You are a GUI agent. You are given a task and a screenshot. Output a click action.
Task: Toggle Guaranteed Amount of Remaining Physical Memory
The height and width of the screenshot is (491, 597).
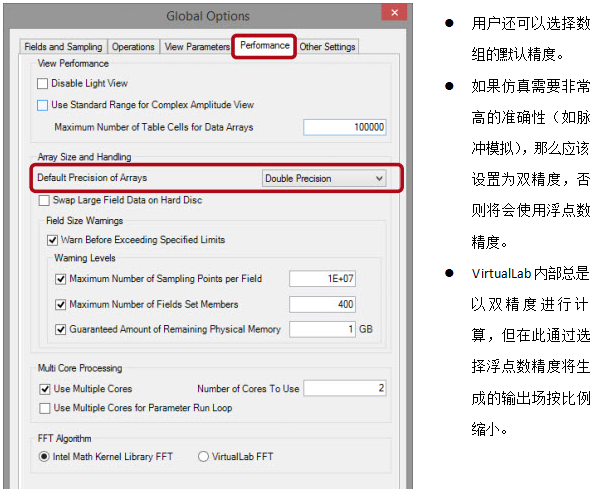click(x=61, y=329)
